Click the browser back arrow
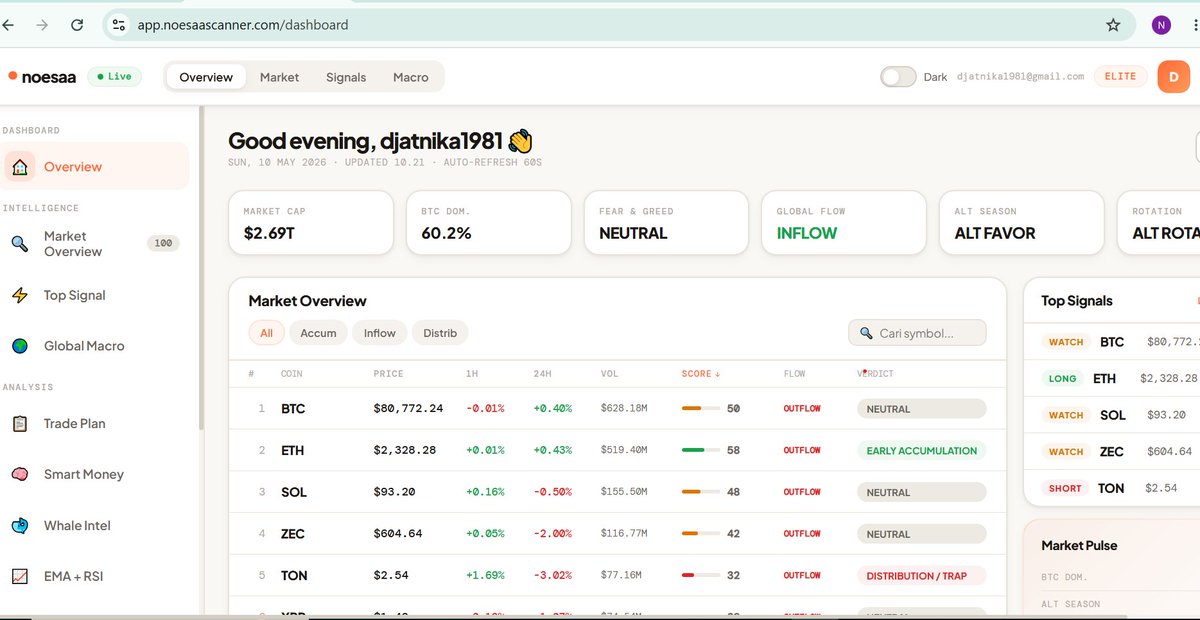 [x=7, y=25]
